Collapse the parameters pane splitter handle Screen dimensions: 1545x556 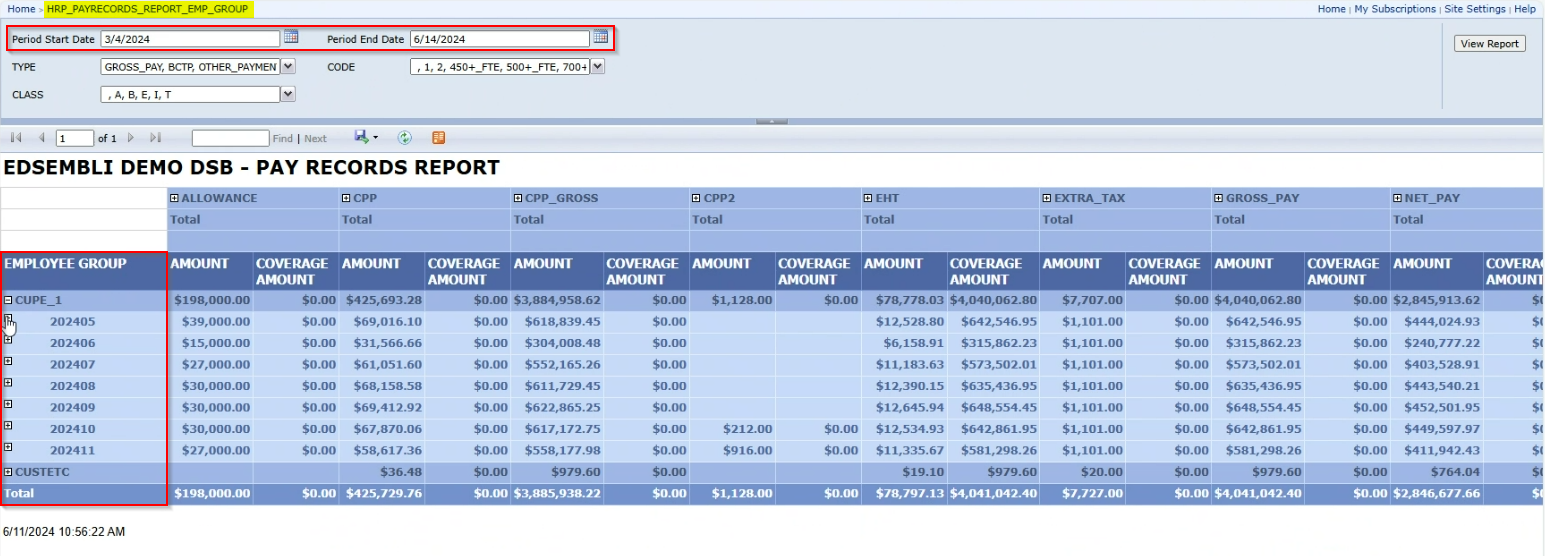coord(772,121)
